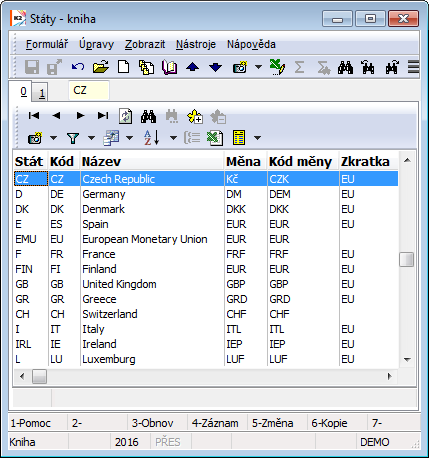This screenshot has height=458, width=429.
Task: Click the 3-Obnov function button
Action: coord(152,423)
